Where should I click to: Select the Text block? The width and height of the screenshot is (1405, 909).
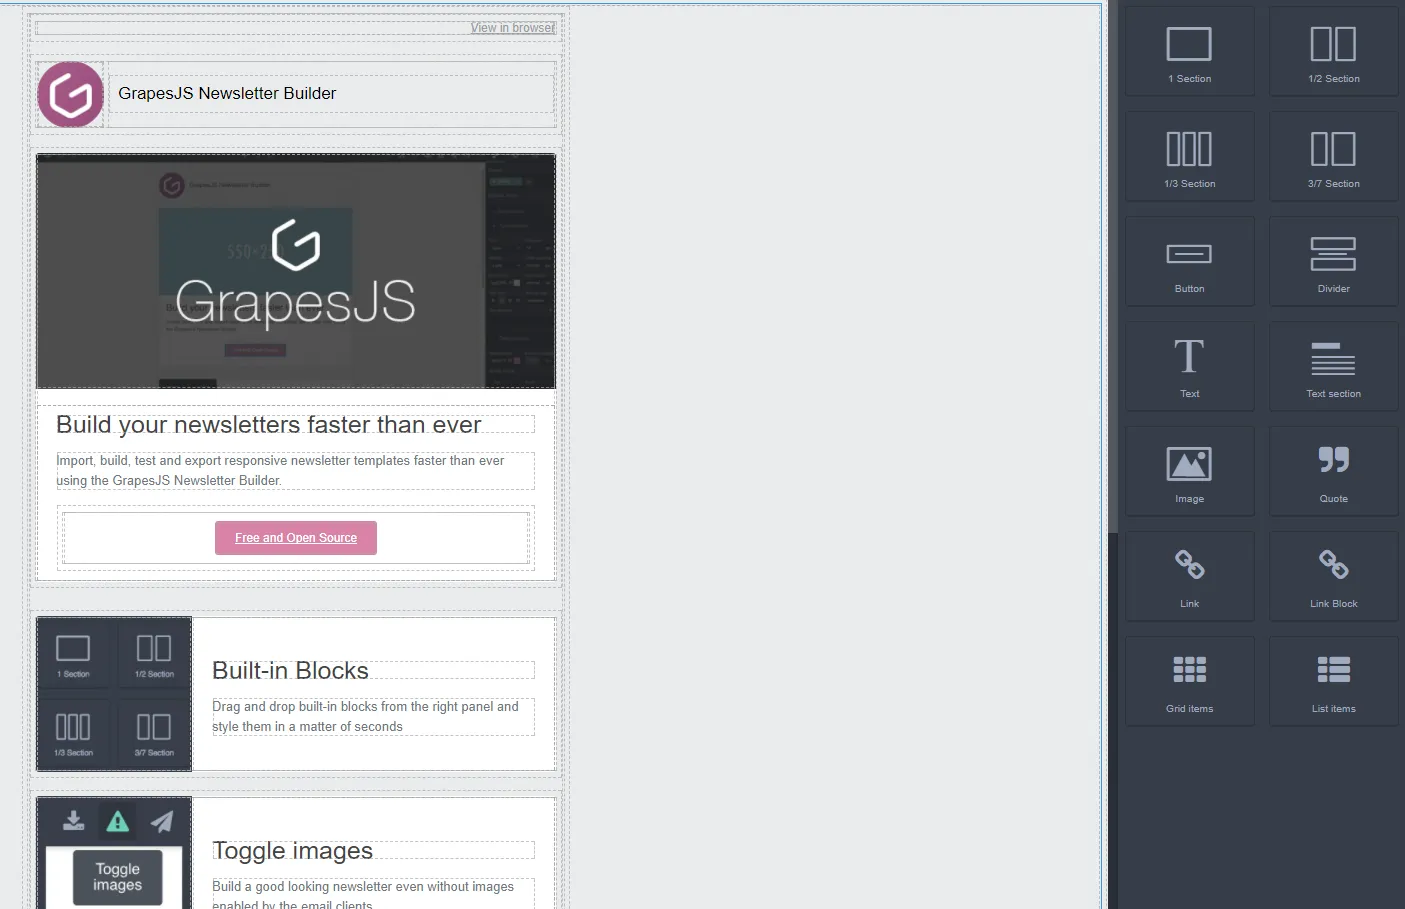[x=1189, y=367]
